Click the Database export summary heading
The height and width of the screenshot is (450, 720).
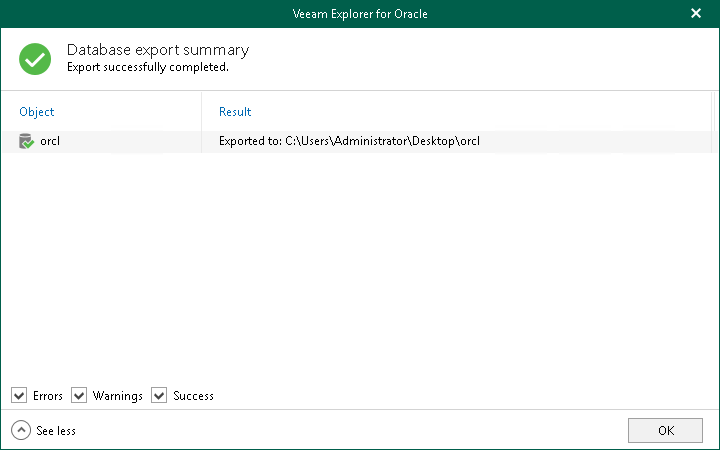coord(158,50)
